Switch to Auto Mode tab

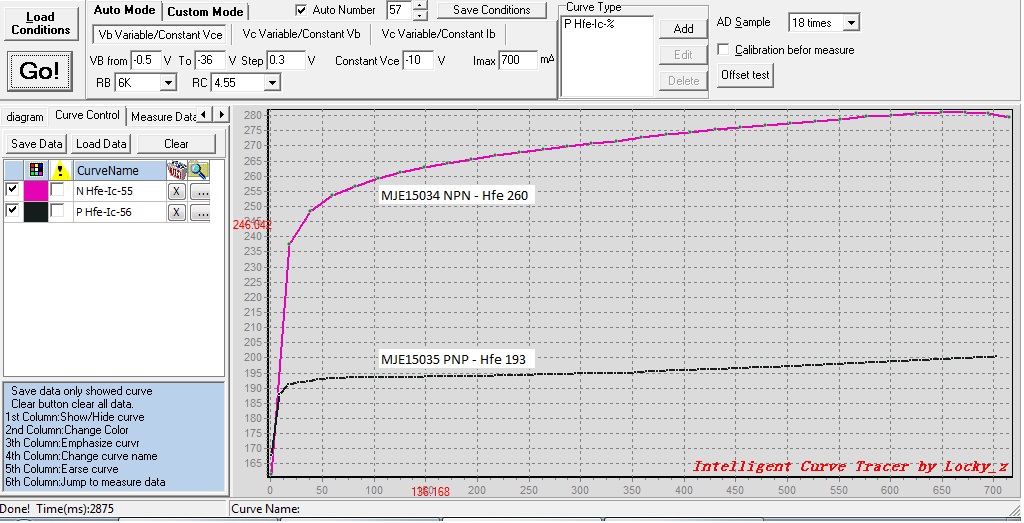coord(124,10)
